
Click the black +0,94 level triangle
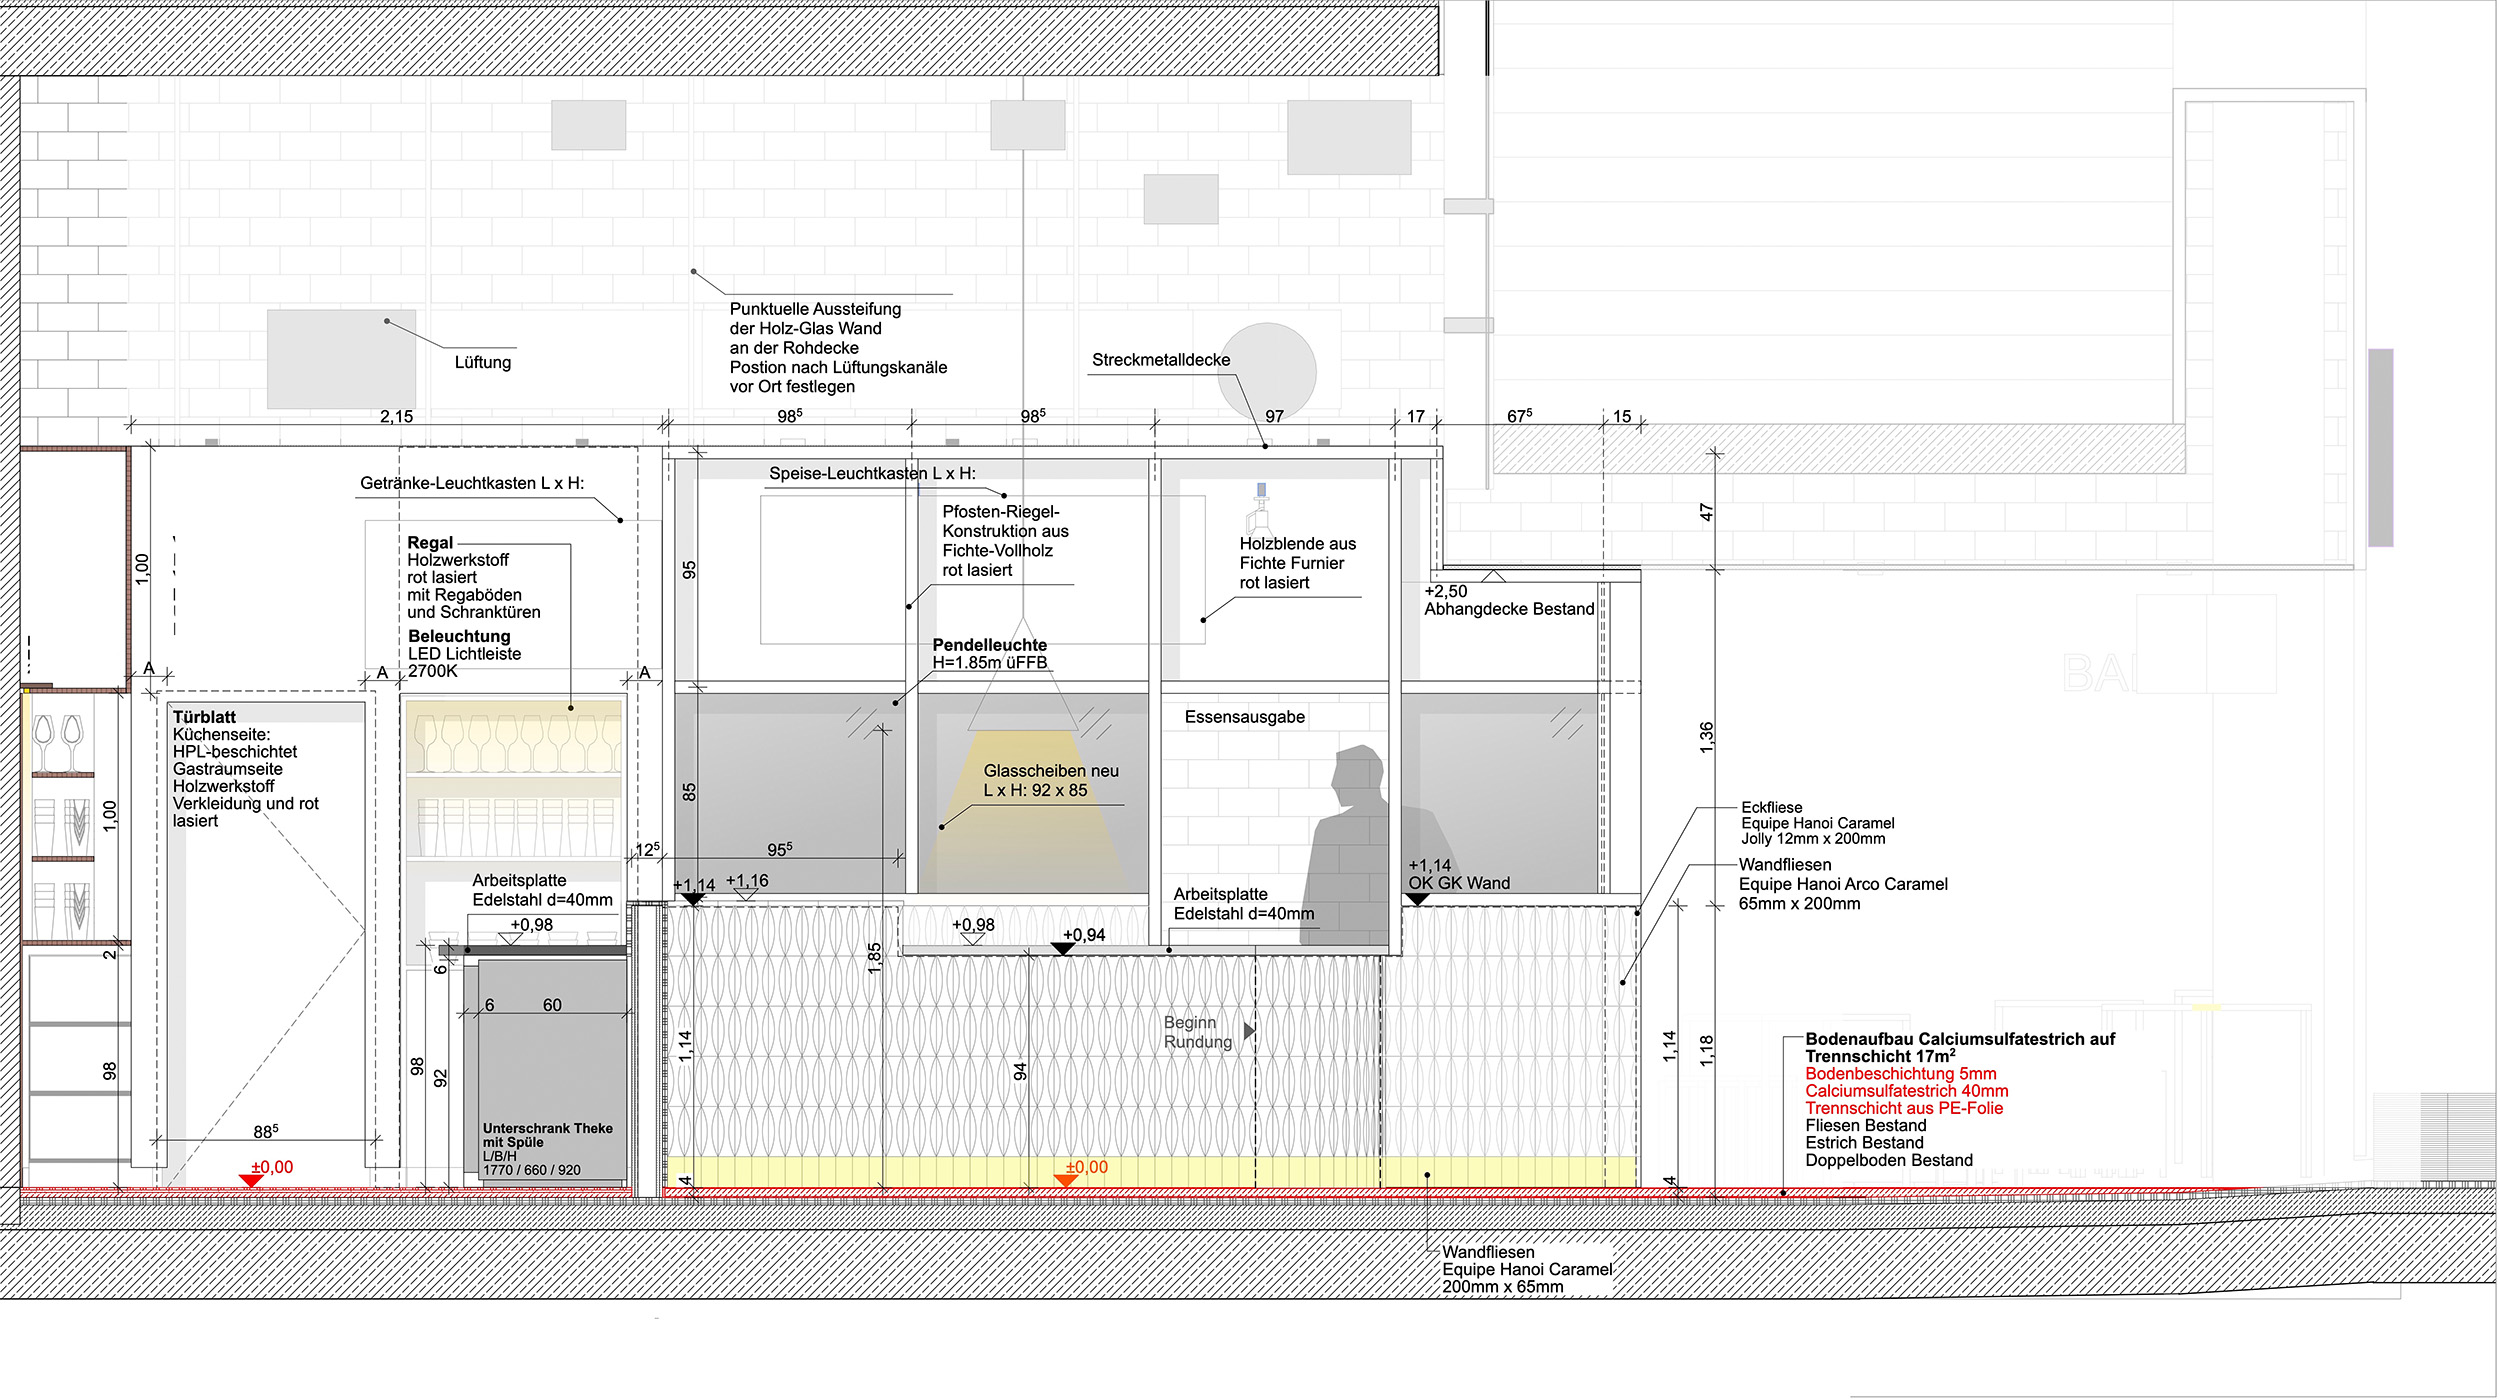(1062, 949)
